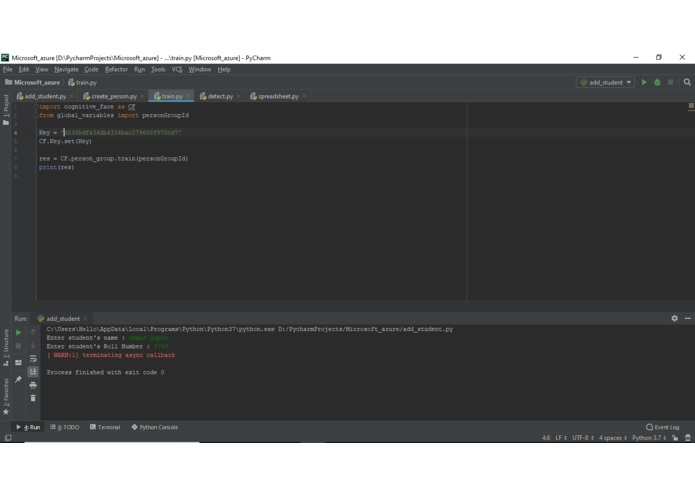Open the 6: TODO tool window
This screenshot has height=494, width=695.
[65, 427]
